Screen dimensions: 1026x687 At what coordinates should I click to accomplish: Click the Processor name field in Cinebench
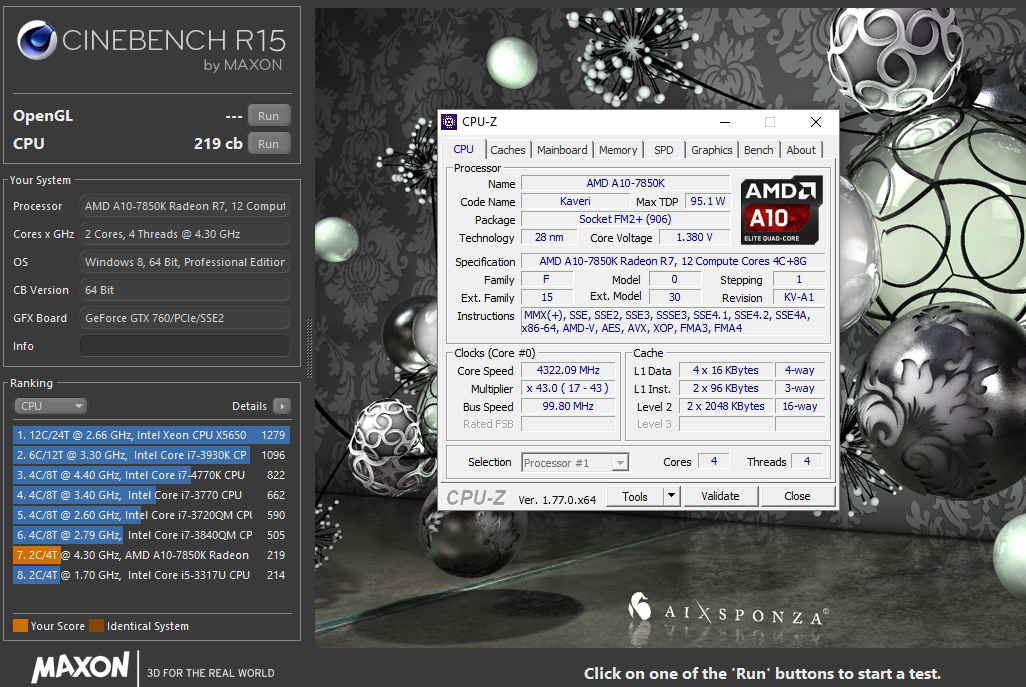tap(185, 206)
